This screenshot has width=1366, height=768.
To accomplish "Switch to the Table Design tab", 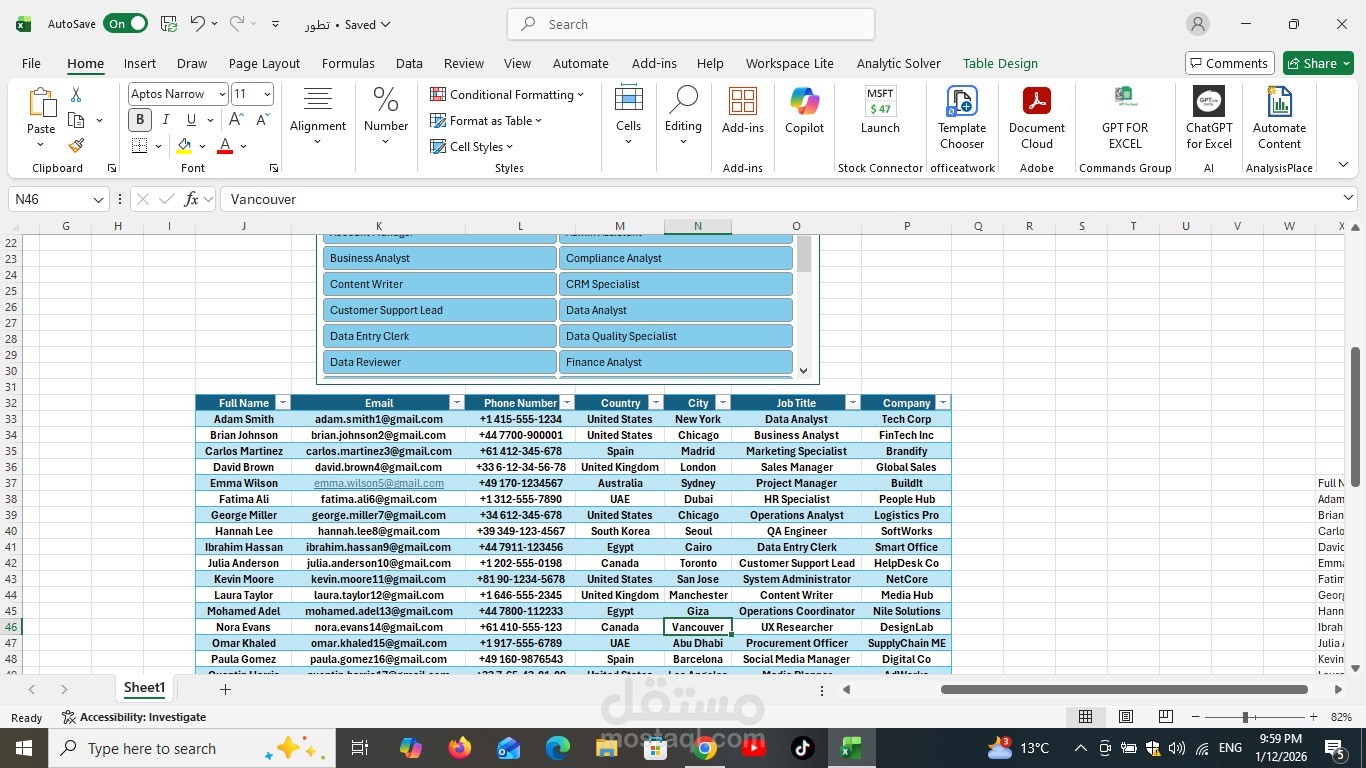I will click(1000, 63).
